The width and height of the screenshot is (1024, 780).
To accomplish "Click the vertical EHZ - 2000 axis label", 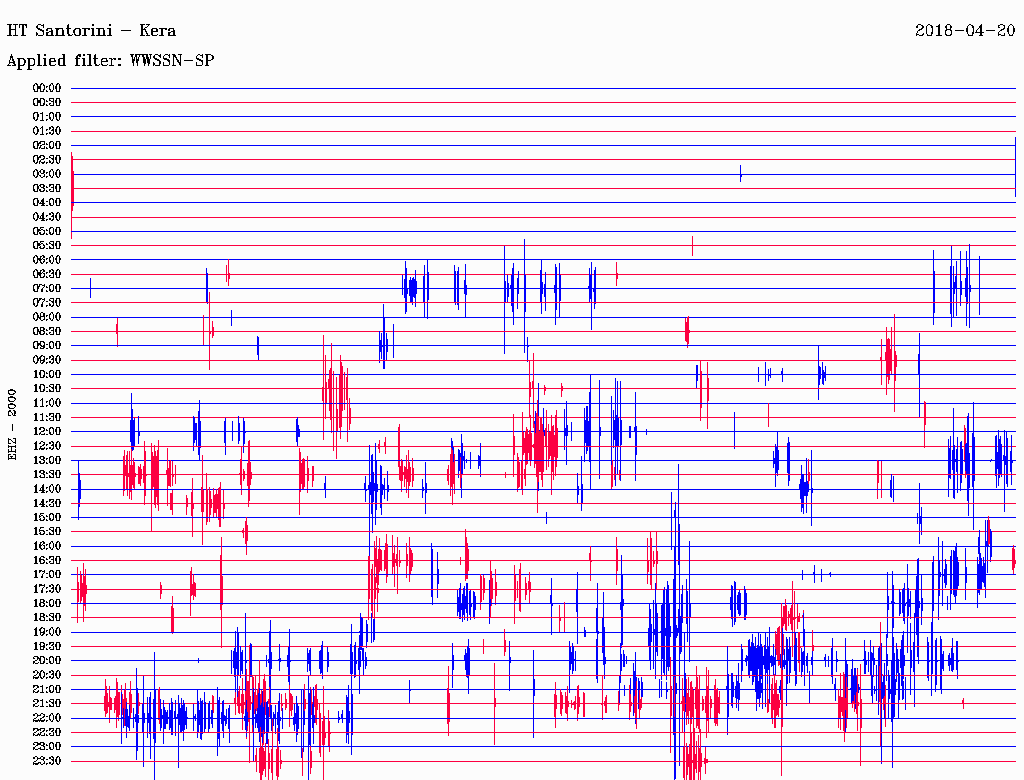I will (x=13, y=424).
